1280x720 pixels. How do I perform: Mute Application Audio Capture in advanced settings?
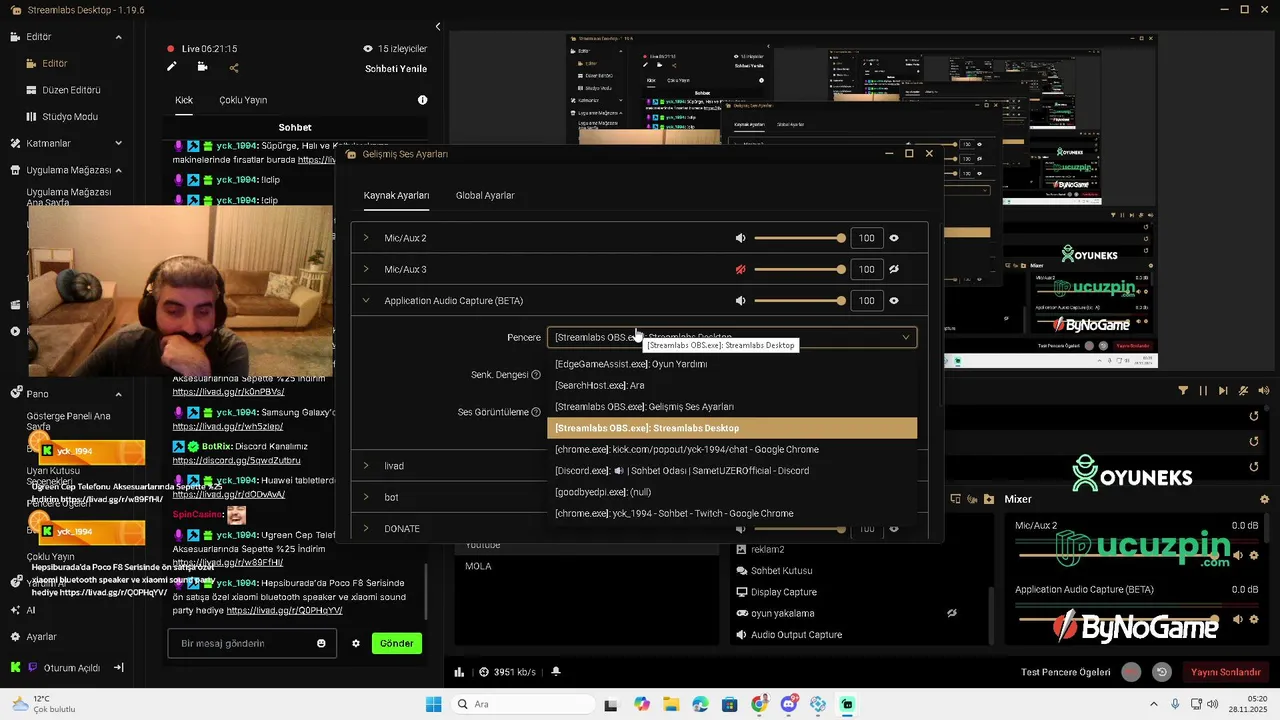[741, 300]
